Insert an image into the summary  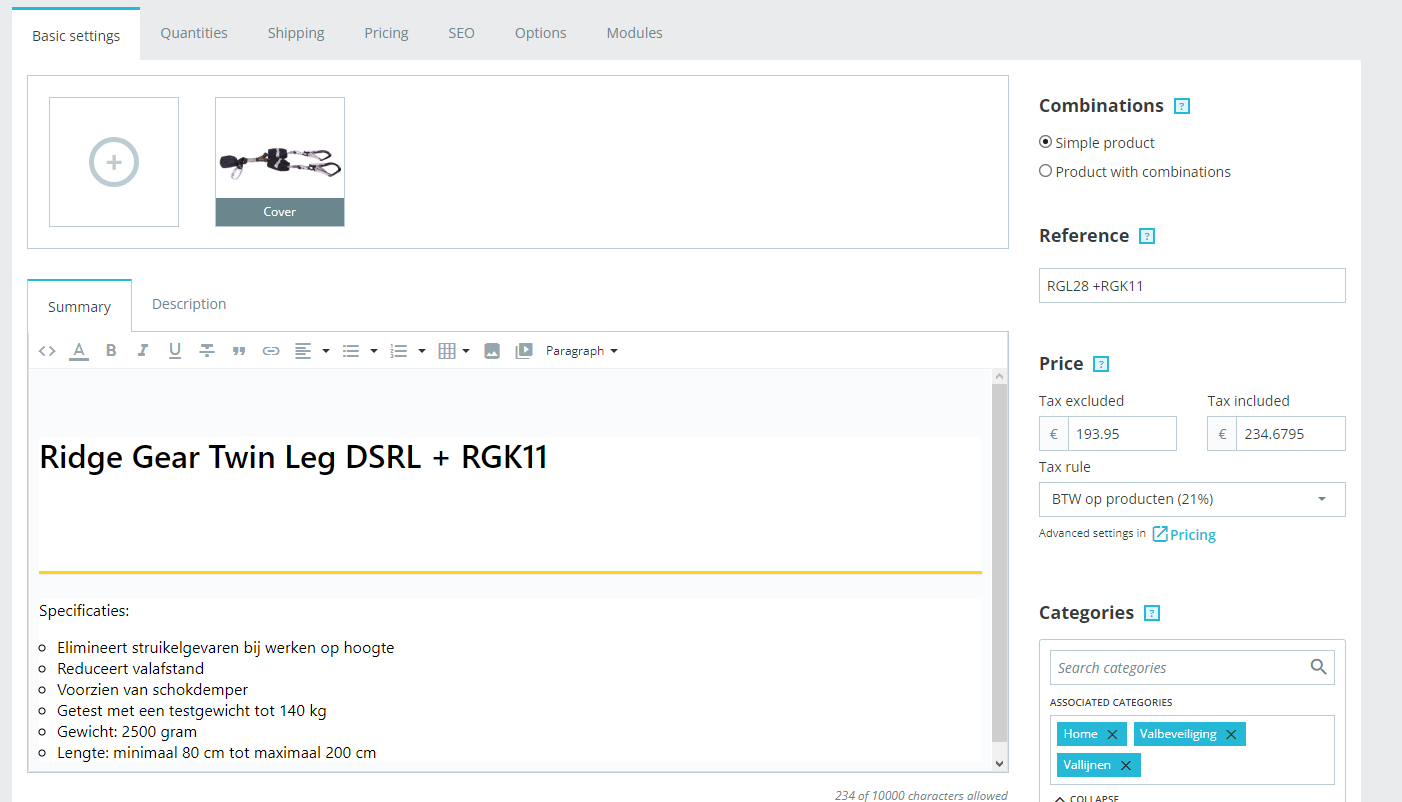click(x=492, y=351)
